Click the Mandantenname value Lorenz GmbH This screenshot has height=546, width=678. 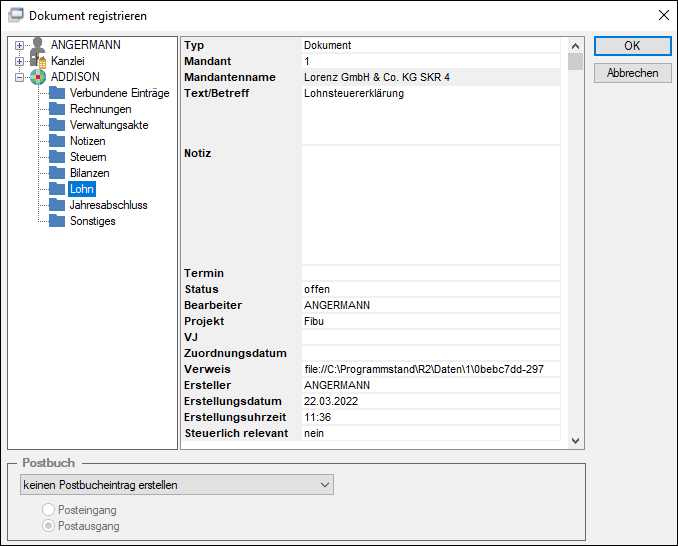431,77
